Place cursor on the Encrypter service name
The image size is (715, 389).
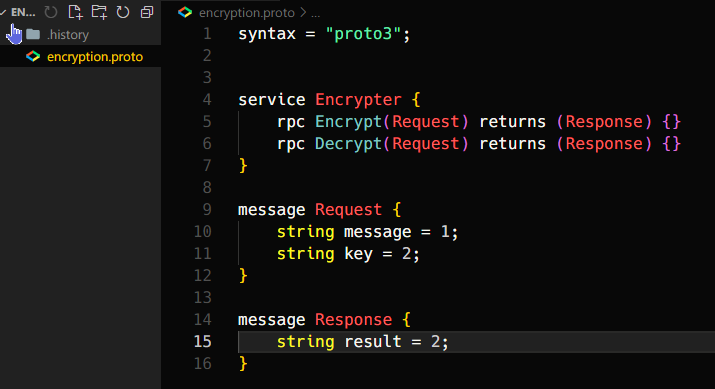pyautogui.click(x=358, y=99)
